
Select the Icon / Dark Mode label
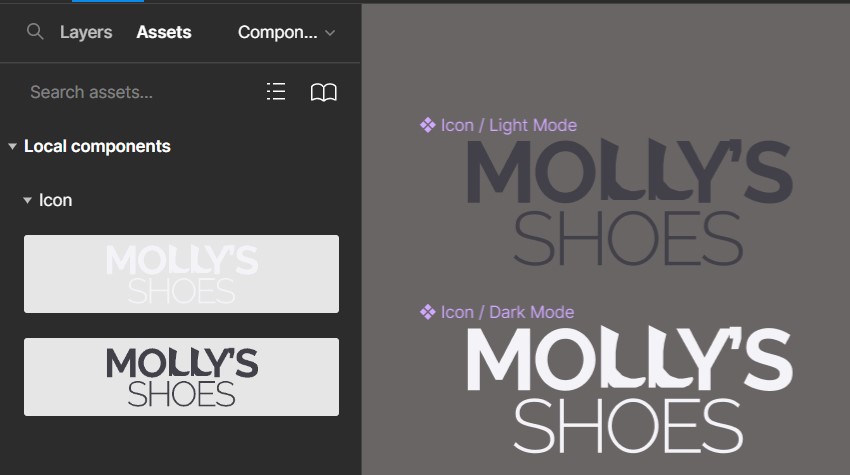(x=507, y=312)
